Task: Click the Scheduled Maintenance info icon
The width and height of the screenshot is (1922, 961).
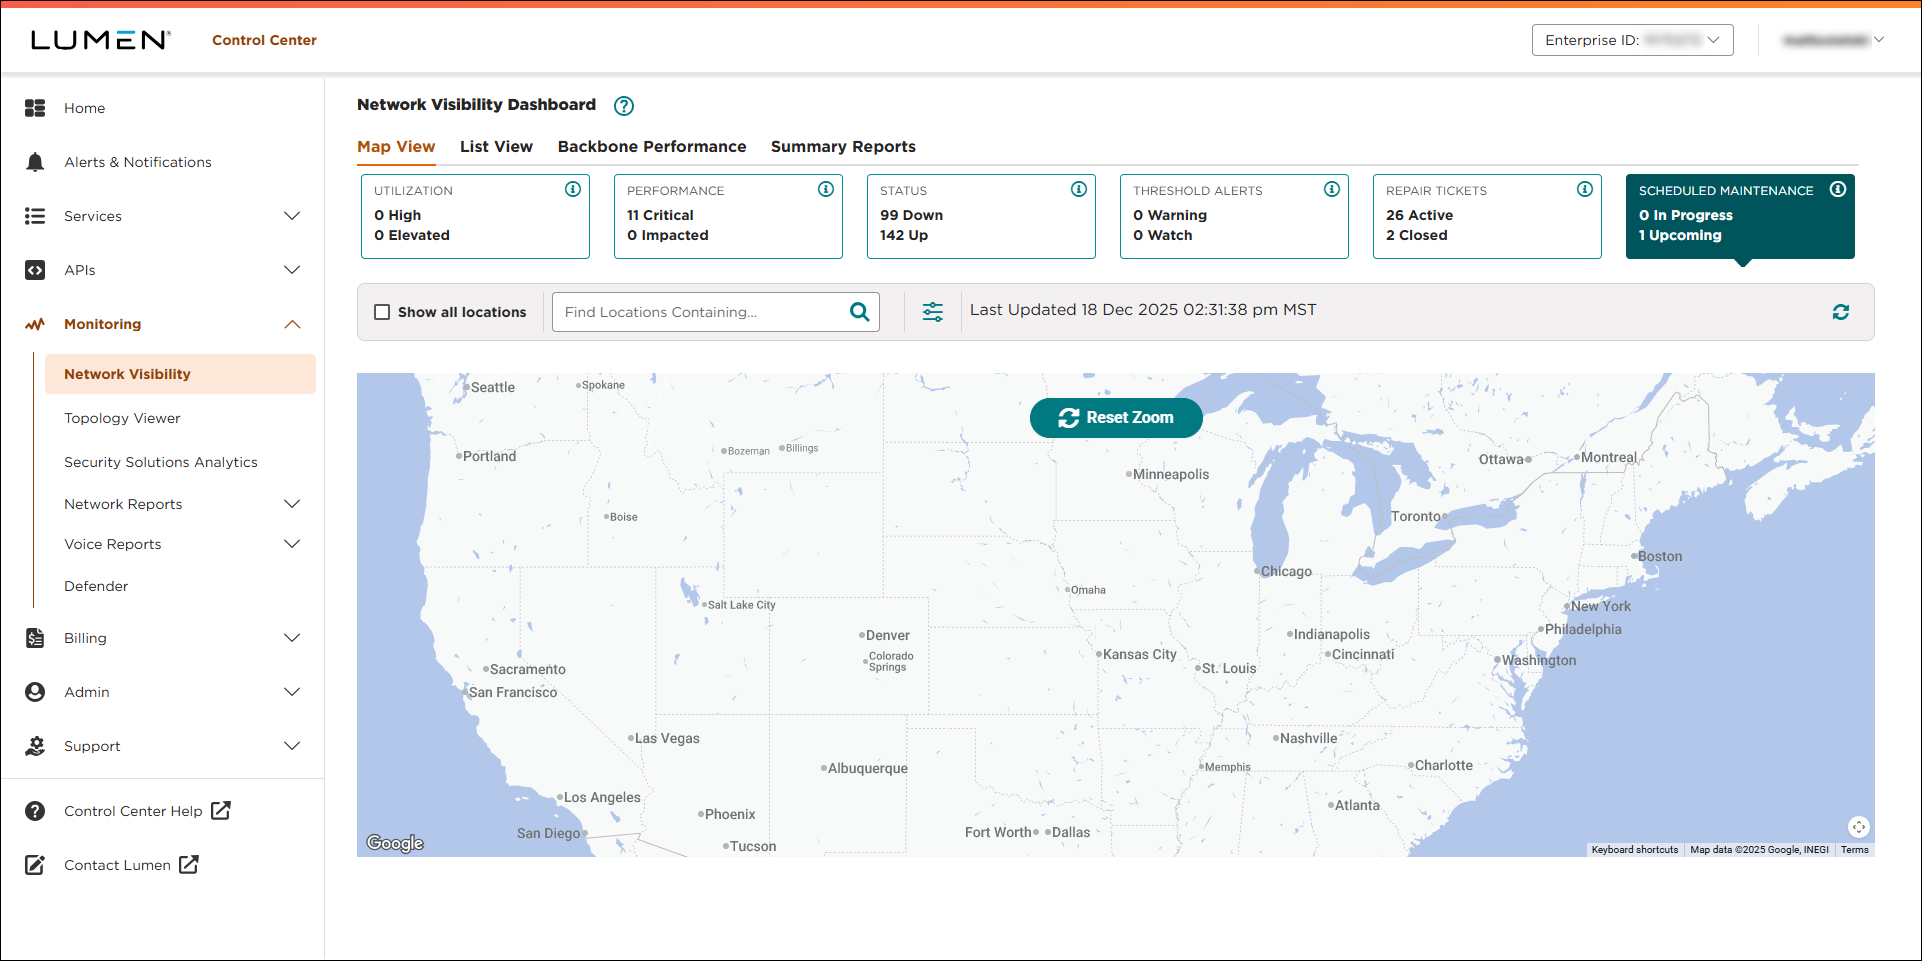Action: (x=1839, y=188)
